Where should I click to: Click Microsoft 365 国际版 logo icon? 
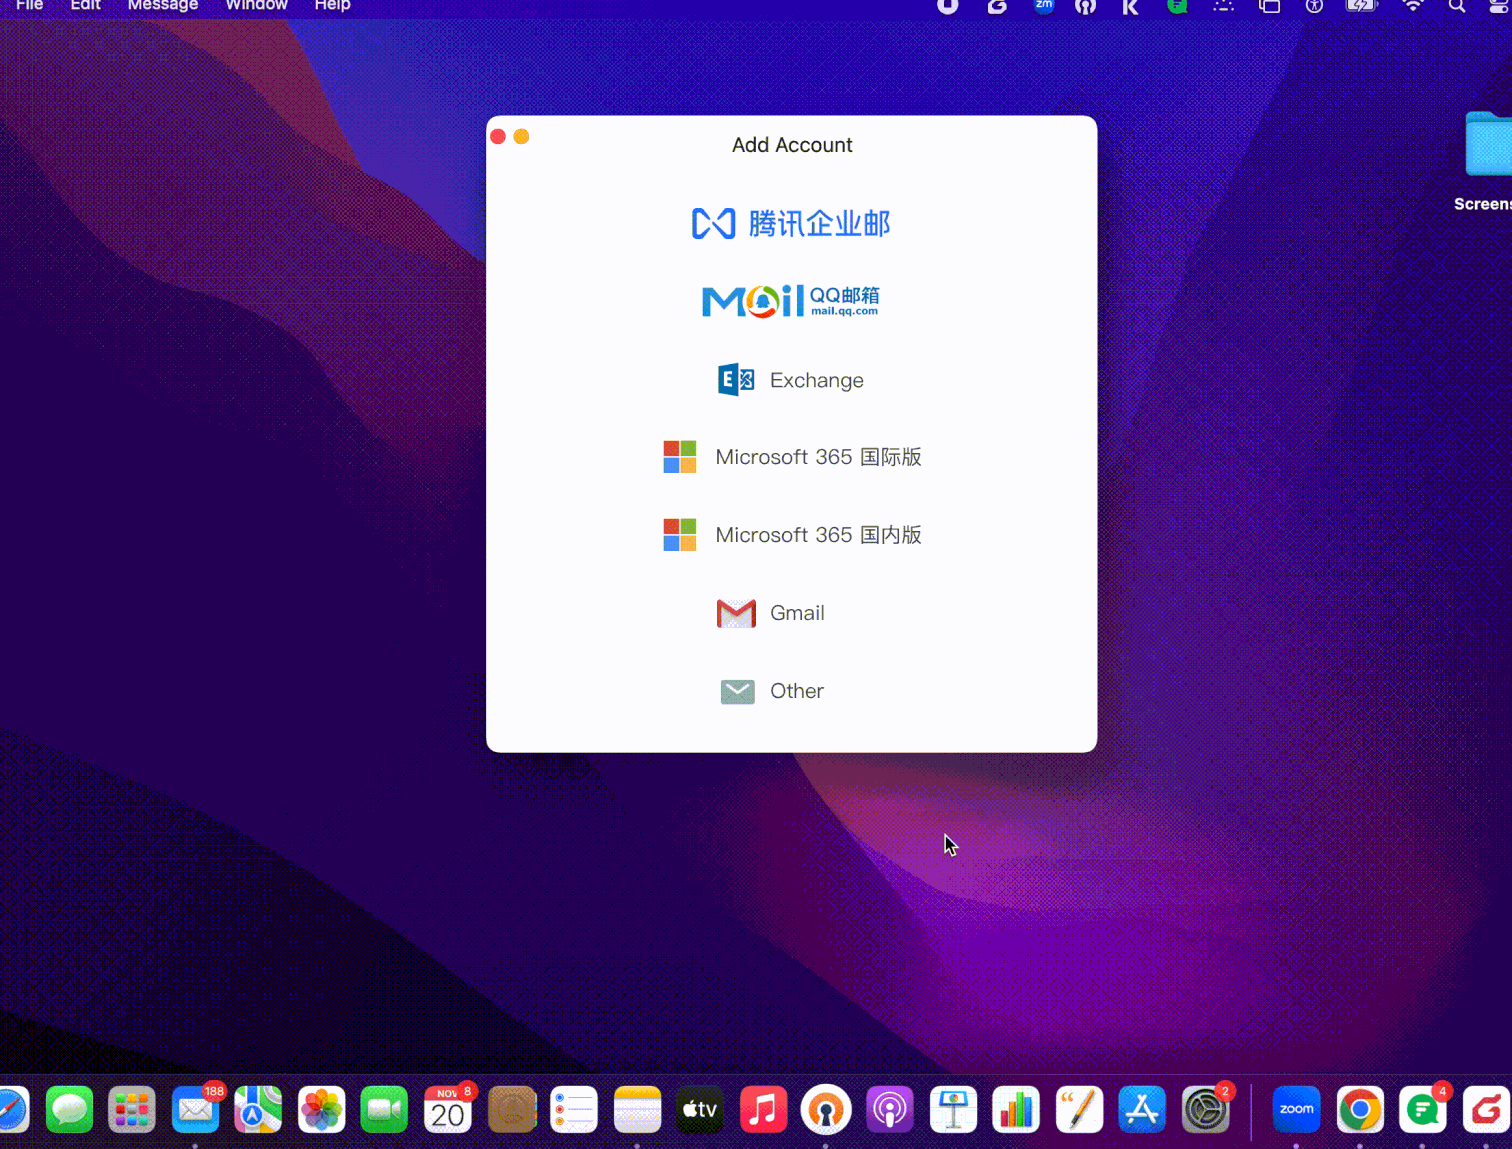tap(680, 457)
